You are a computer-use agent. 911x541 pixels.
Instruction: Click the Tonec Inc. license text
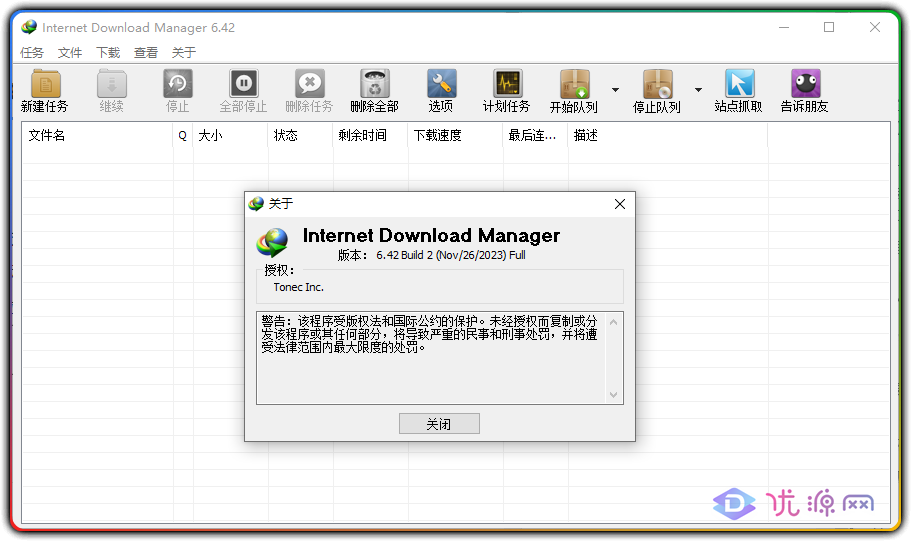(x=299, y=287)
